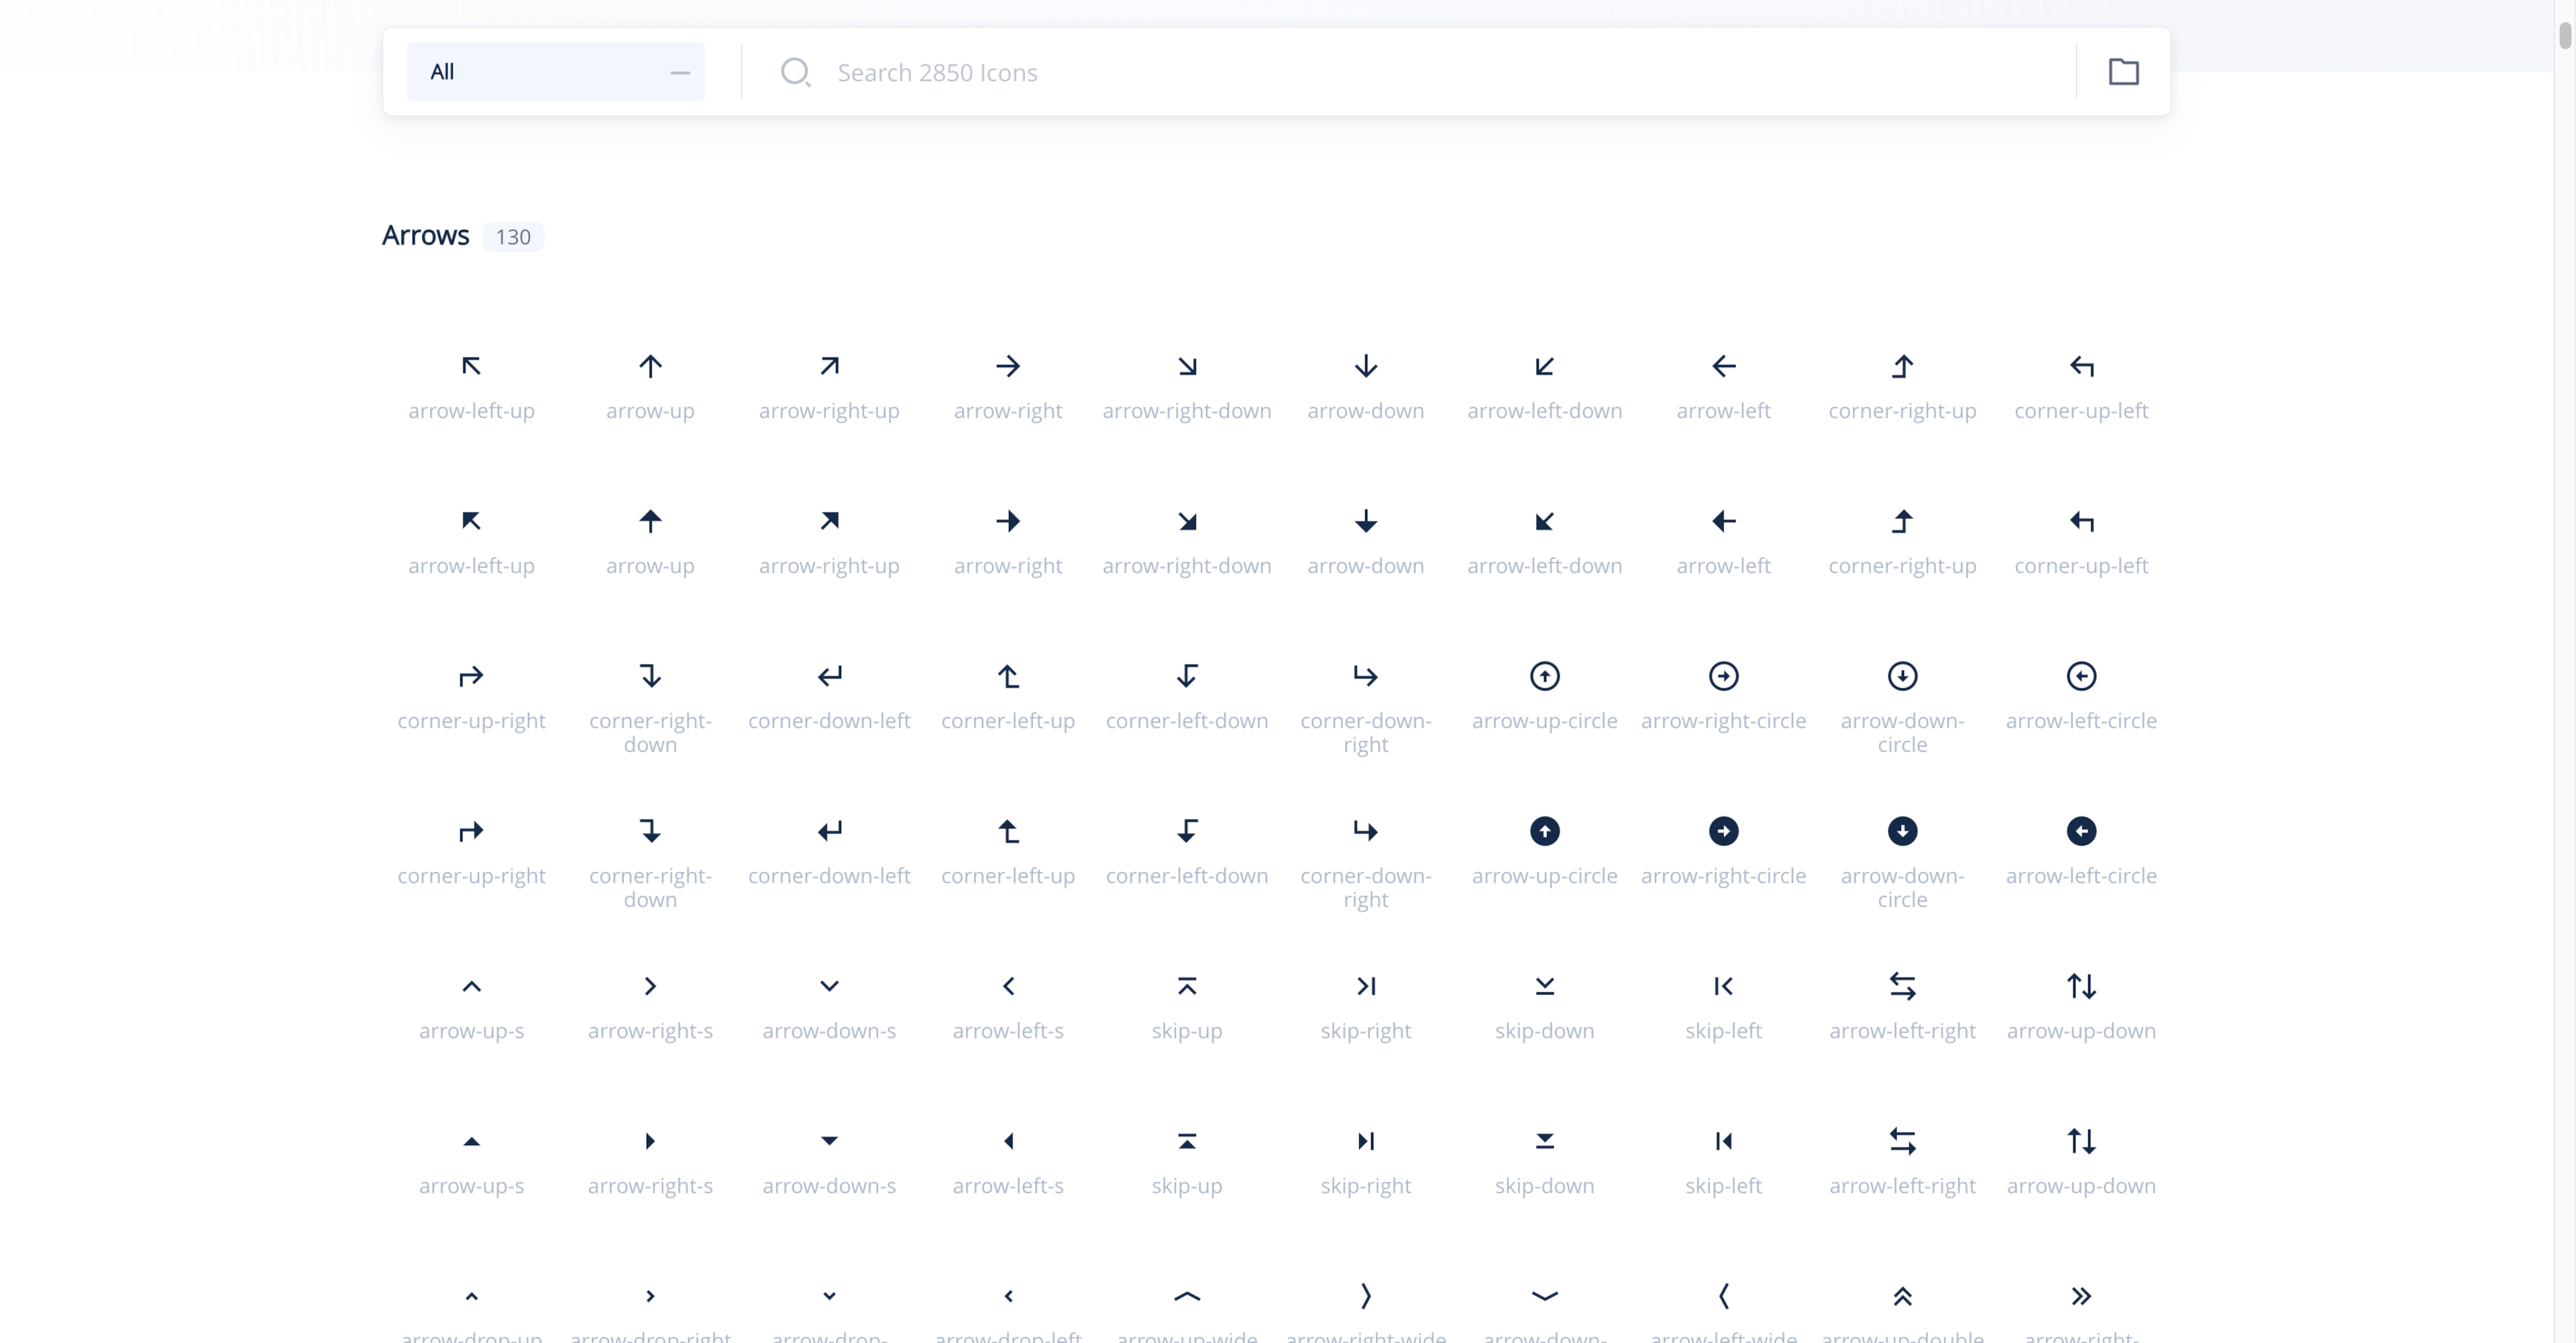Select the outlined corner-up-left icon
Image resolution: width=2576 pixels, height=1343 pixels.
click(x=2081, y=366)
